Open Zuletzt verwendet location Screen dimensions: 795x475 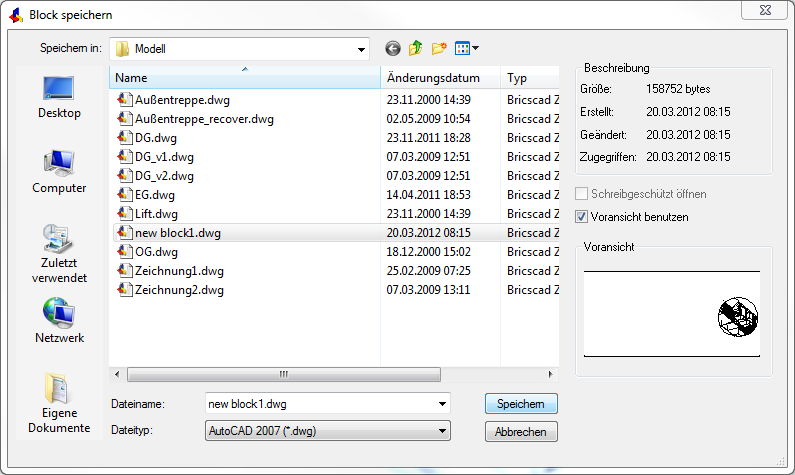59,254
